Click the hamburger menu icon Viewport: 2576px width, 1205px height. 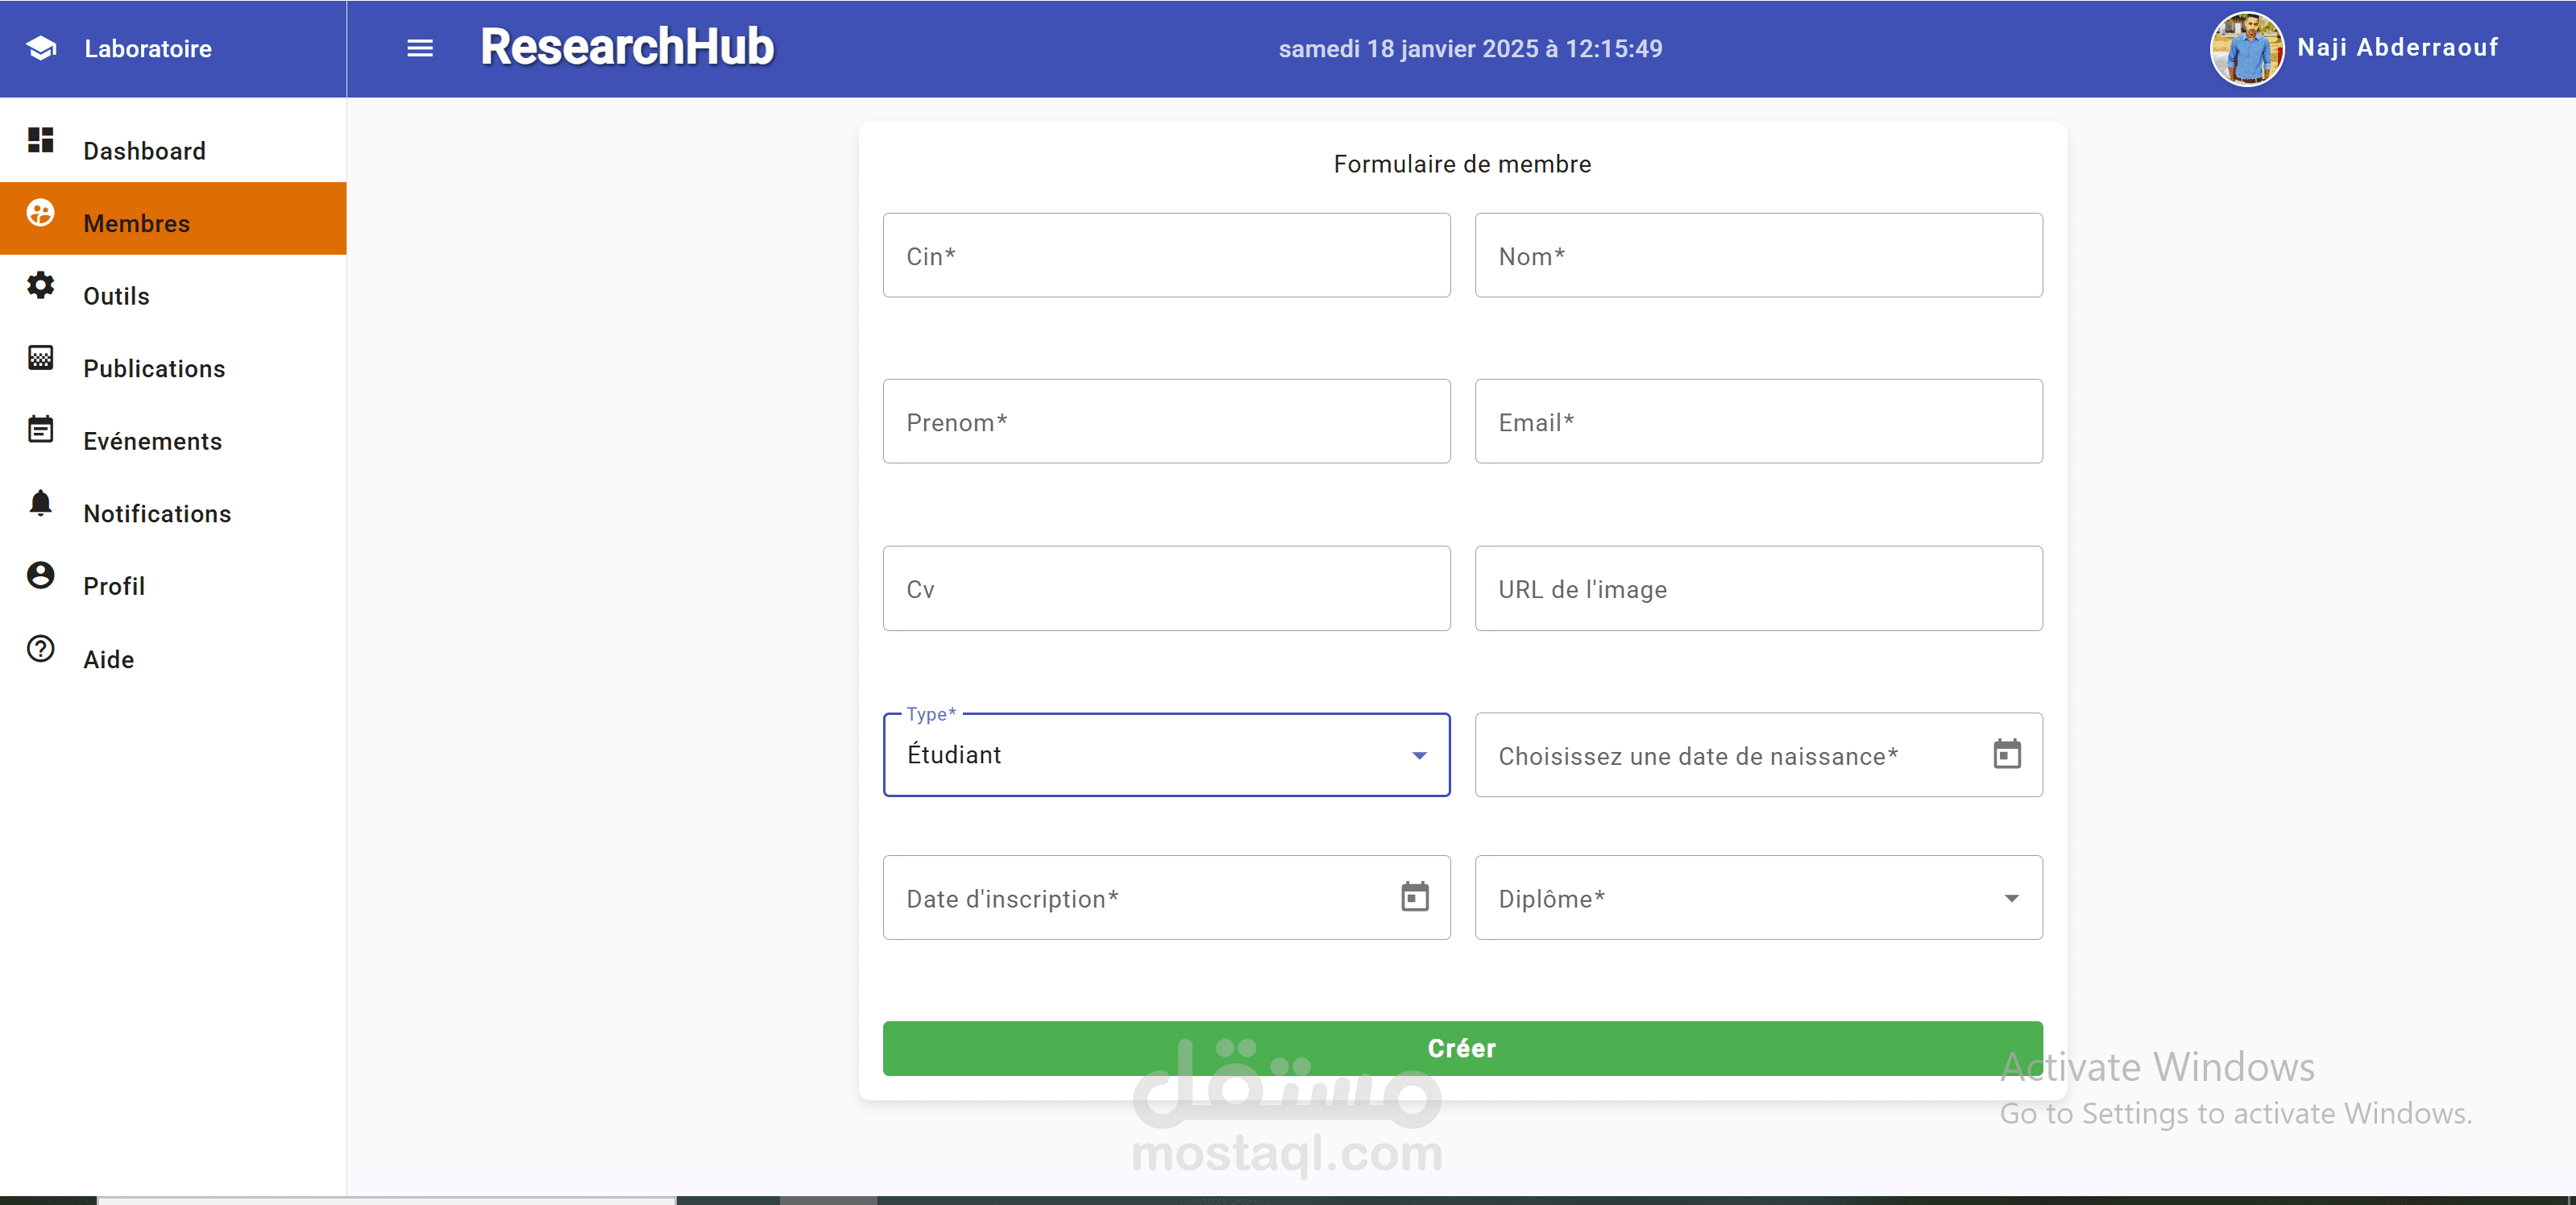pyautogui.click(x=420, y=48)
